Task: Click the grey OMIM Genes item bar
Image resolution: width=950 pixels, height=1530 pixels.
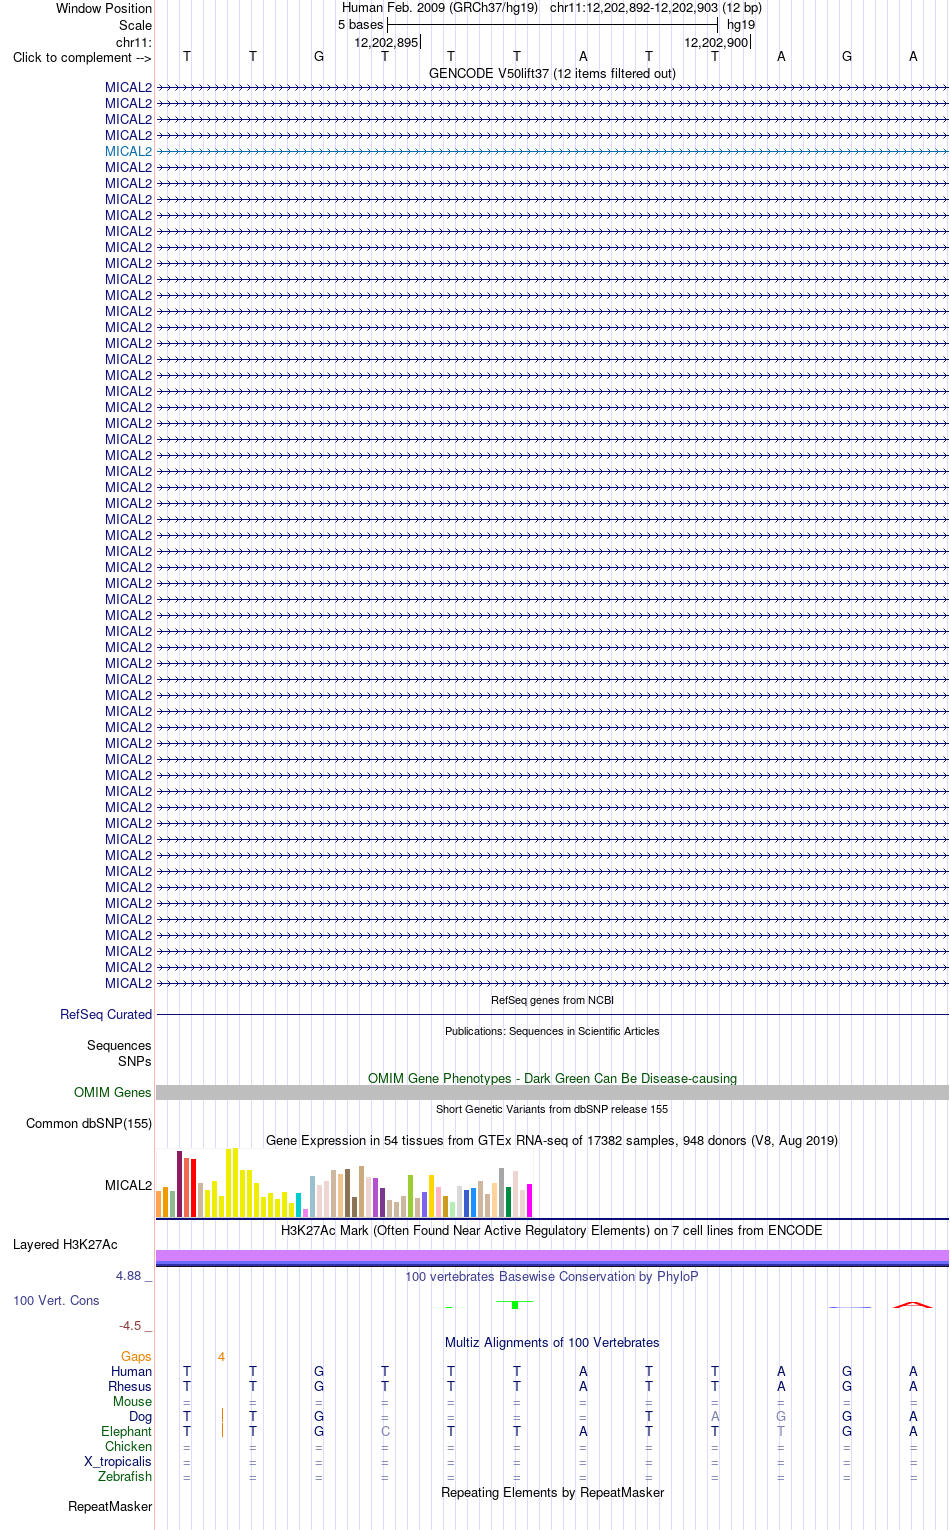Action: tap(552, 1093)
